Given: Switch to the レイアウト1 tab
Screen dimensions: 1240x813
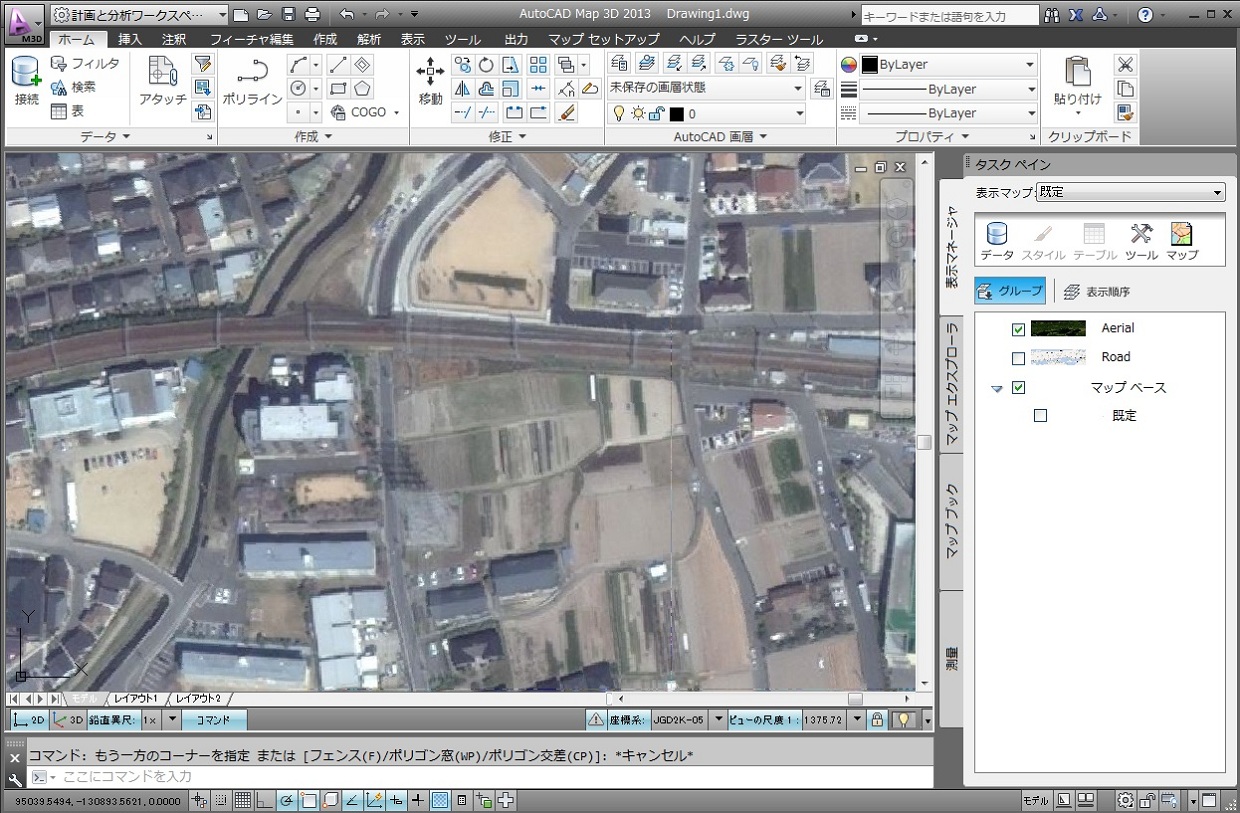Looking at the screenshot, I should (x=135, y=698).
